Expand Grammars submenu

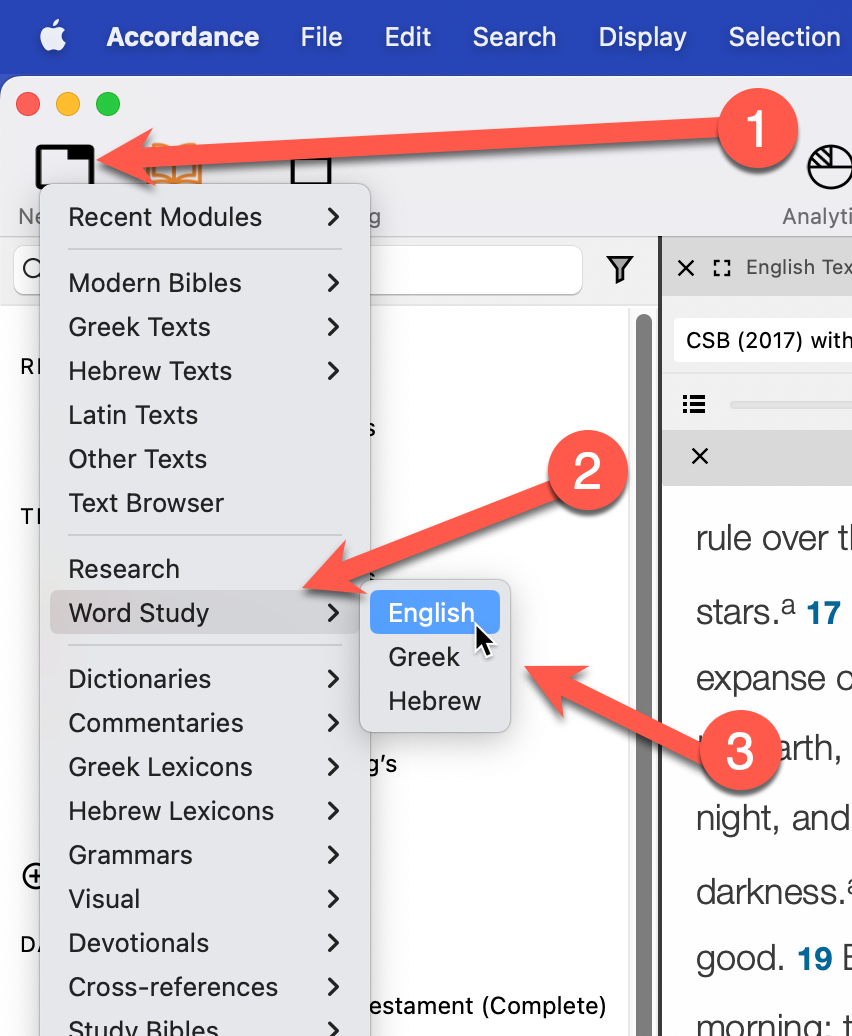pyautogui.click(x=205, y=854)
